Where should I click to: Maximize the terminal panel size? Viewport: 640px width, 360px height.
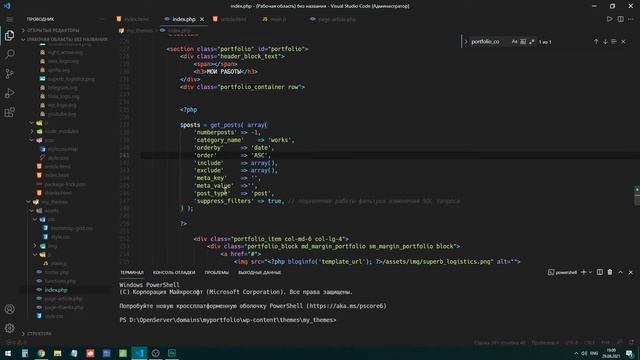tap(620, 272)
